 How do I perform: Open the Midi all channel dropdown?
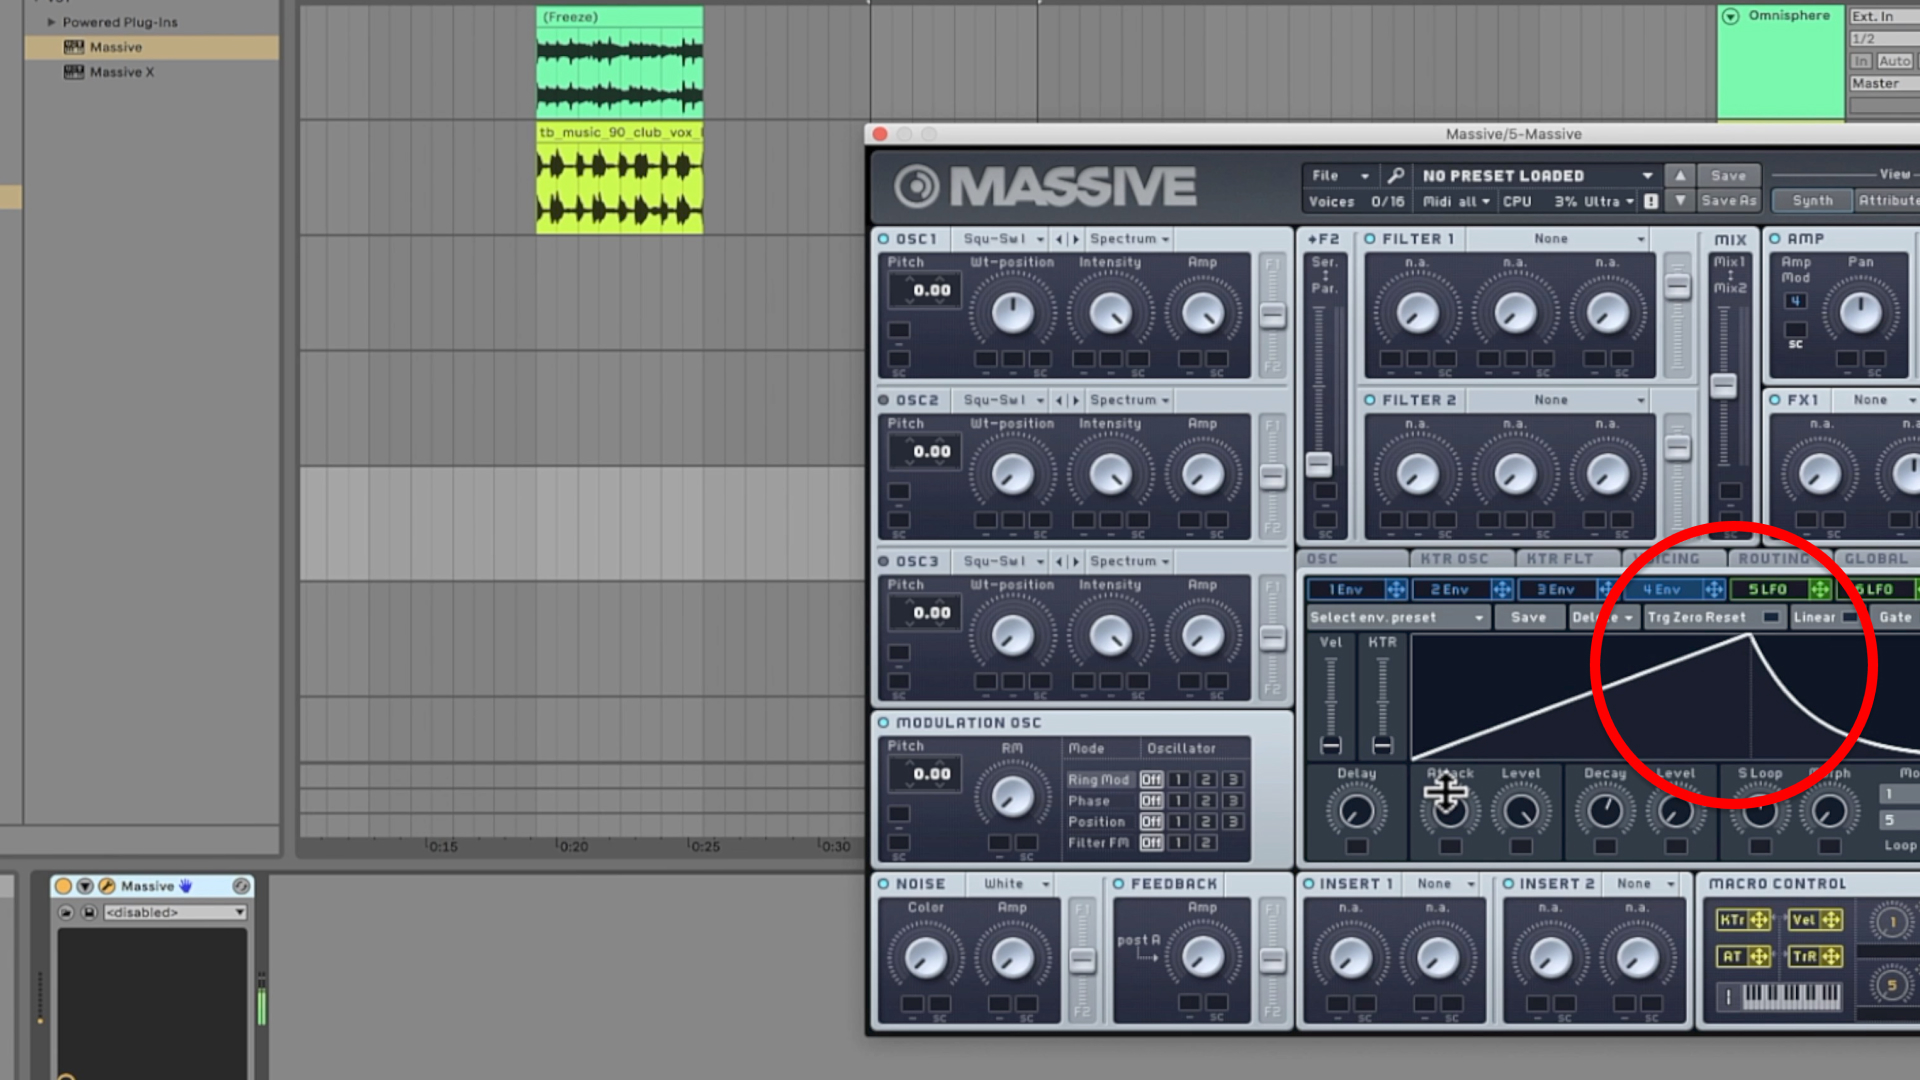(x=1456, y=201)
